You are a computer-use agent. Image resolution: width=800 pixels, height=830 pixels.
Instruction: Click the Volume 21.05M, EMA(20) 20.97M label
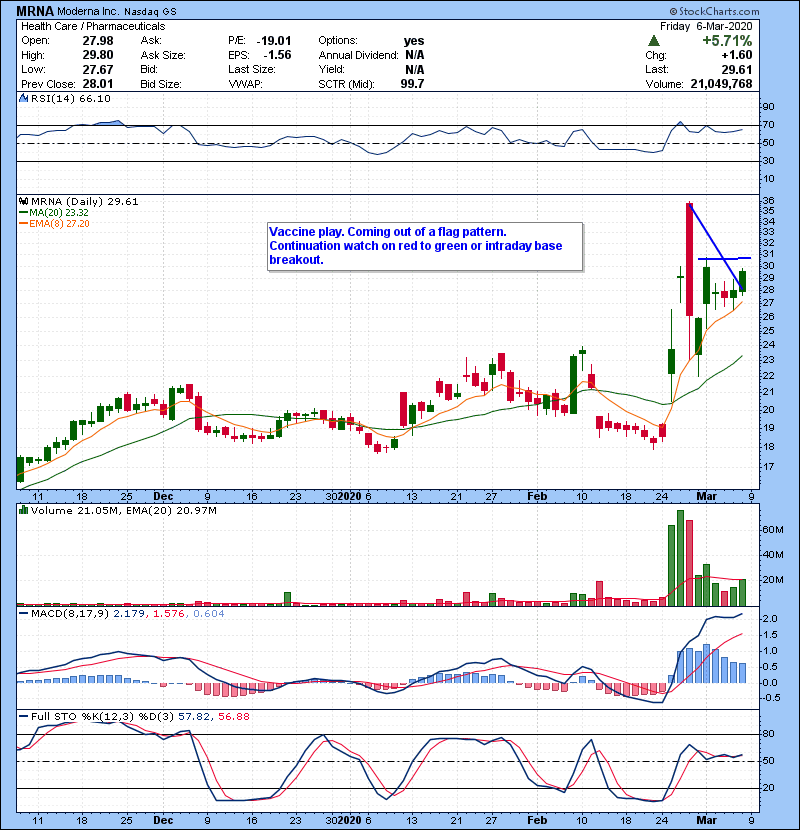point(124,511)
